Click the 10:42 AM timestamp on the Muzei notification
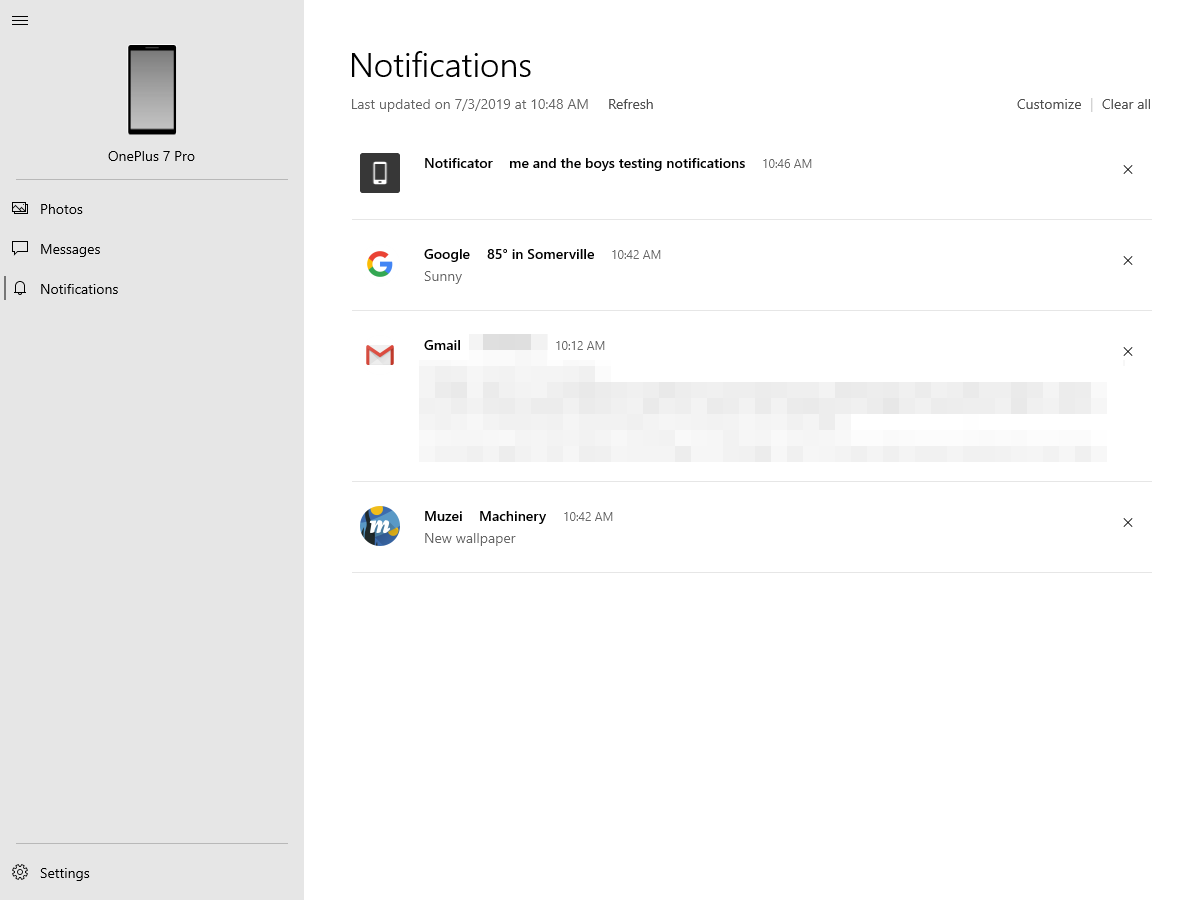This screenshot has height=900, width=1200. tap(588, 517)
